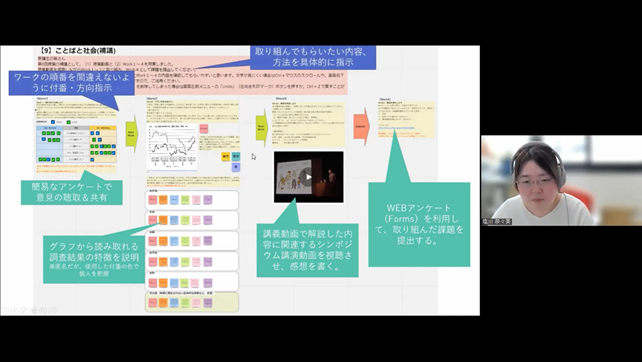The height and width of the screenshot is (362, 642).
Task: Click the line graph image in Work2
Action: pyautogui.click(x=172, y=147)
